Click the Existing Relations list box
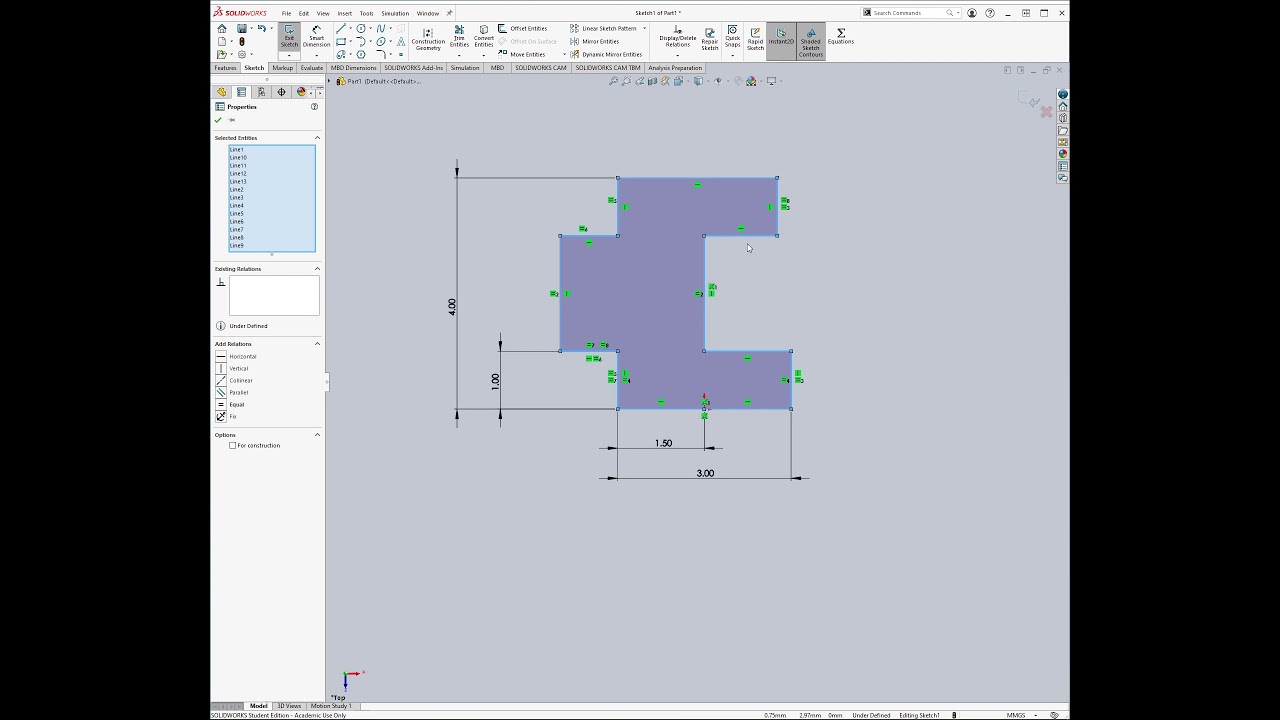The width and height of the screenshot is (1280, 720). tap(274, 296)
